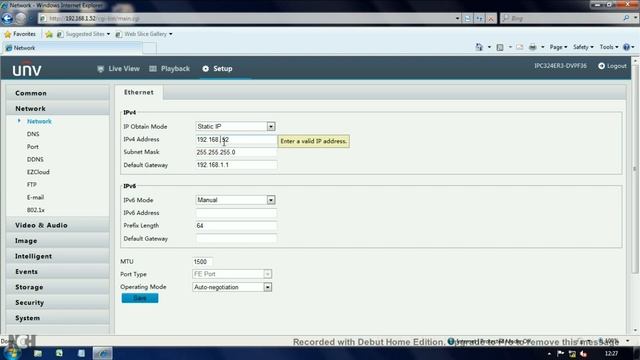Expand the Security section
The image size is (640, 360).
point(58,303)
